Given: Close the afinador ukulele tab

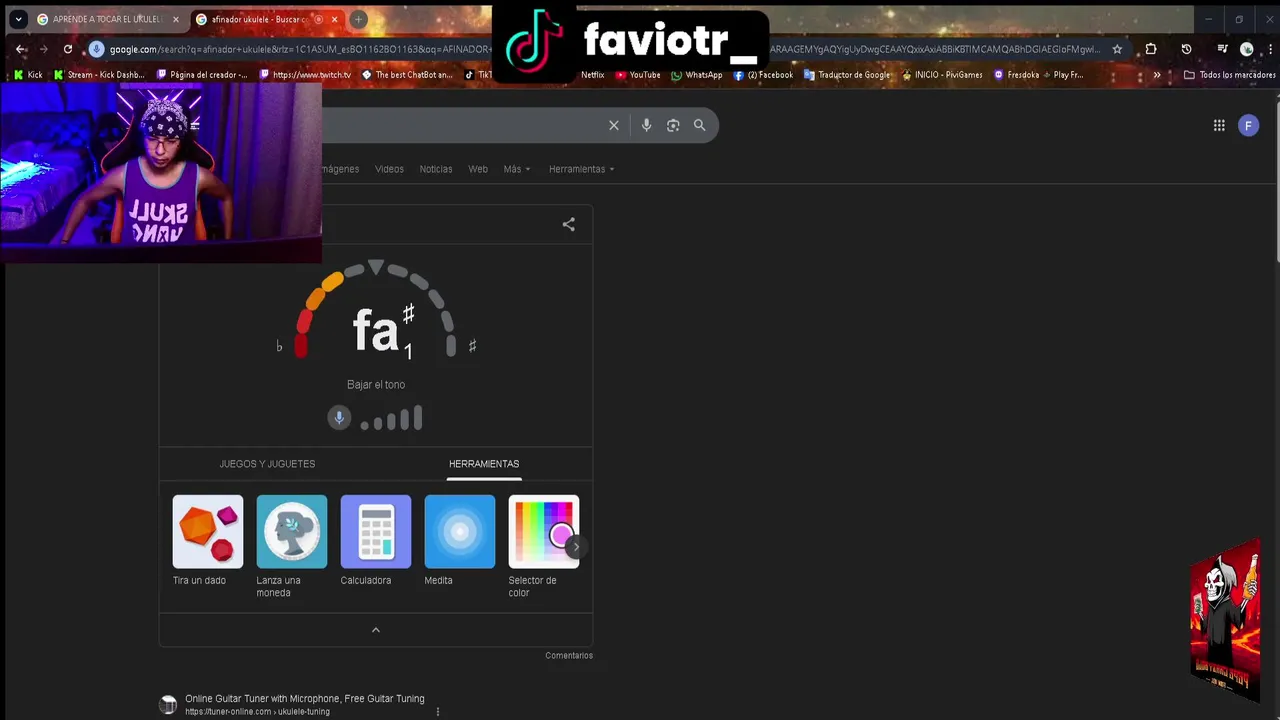Looking at the screenshot, I should point(335,19).
